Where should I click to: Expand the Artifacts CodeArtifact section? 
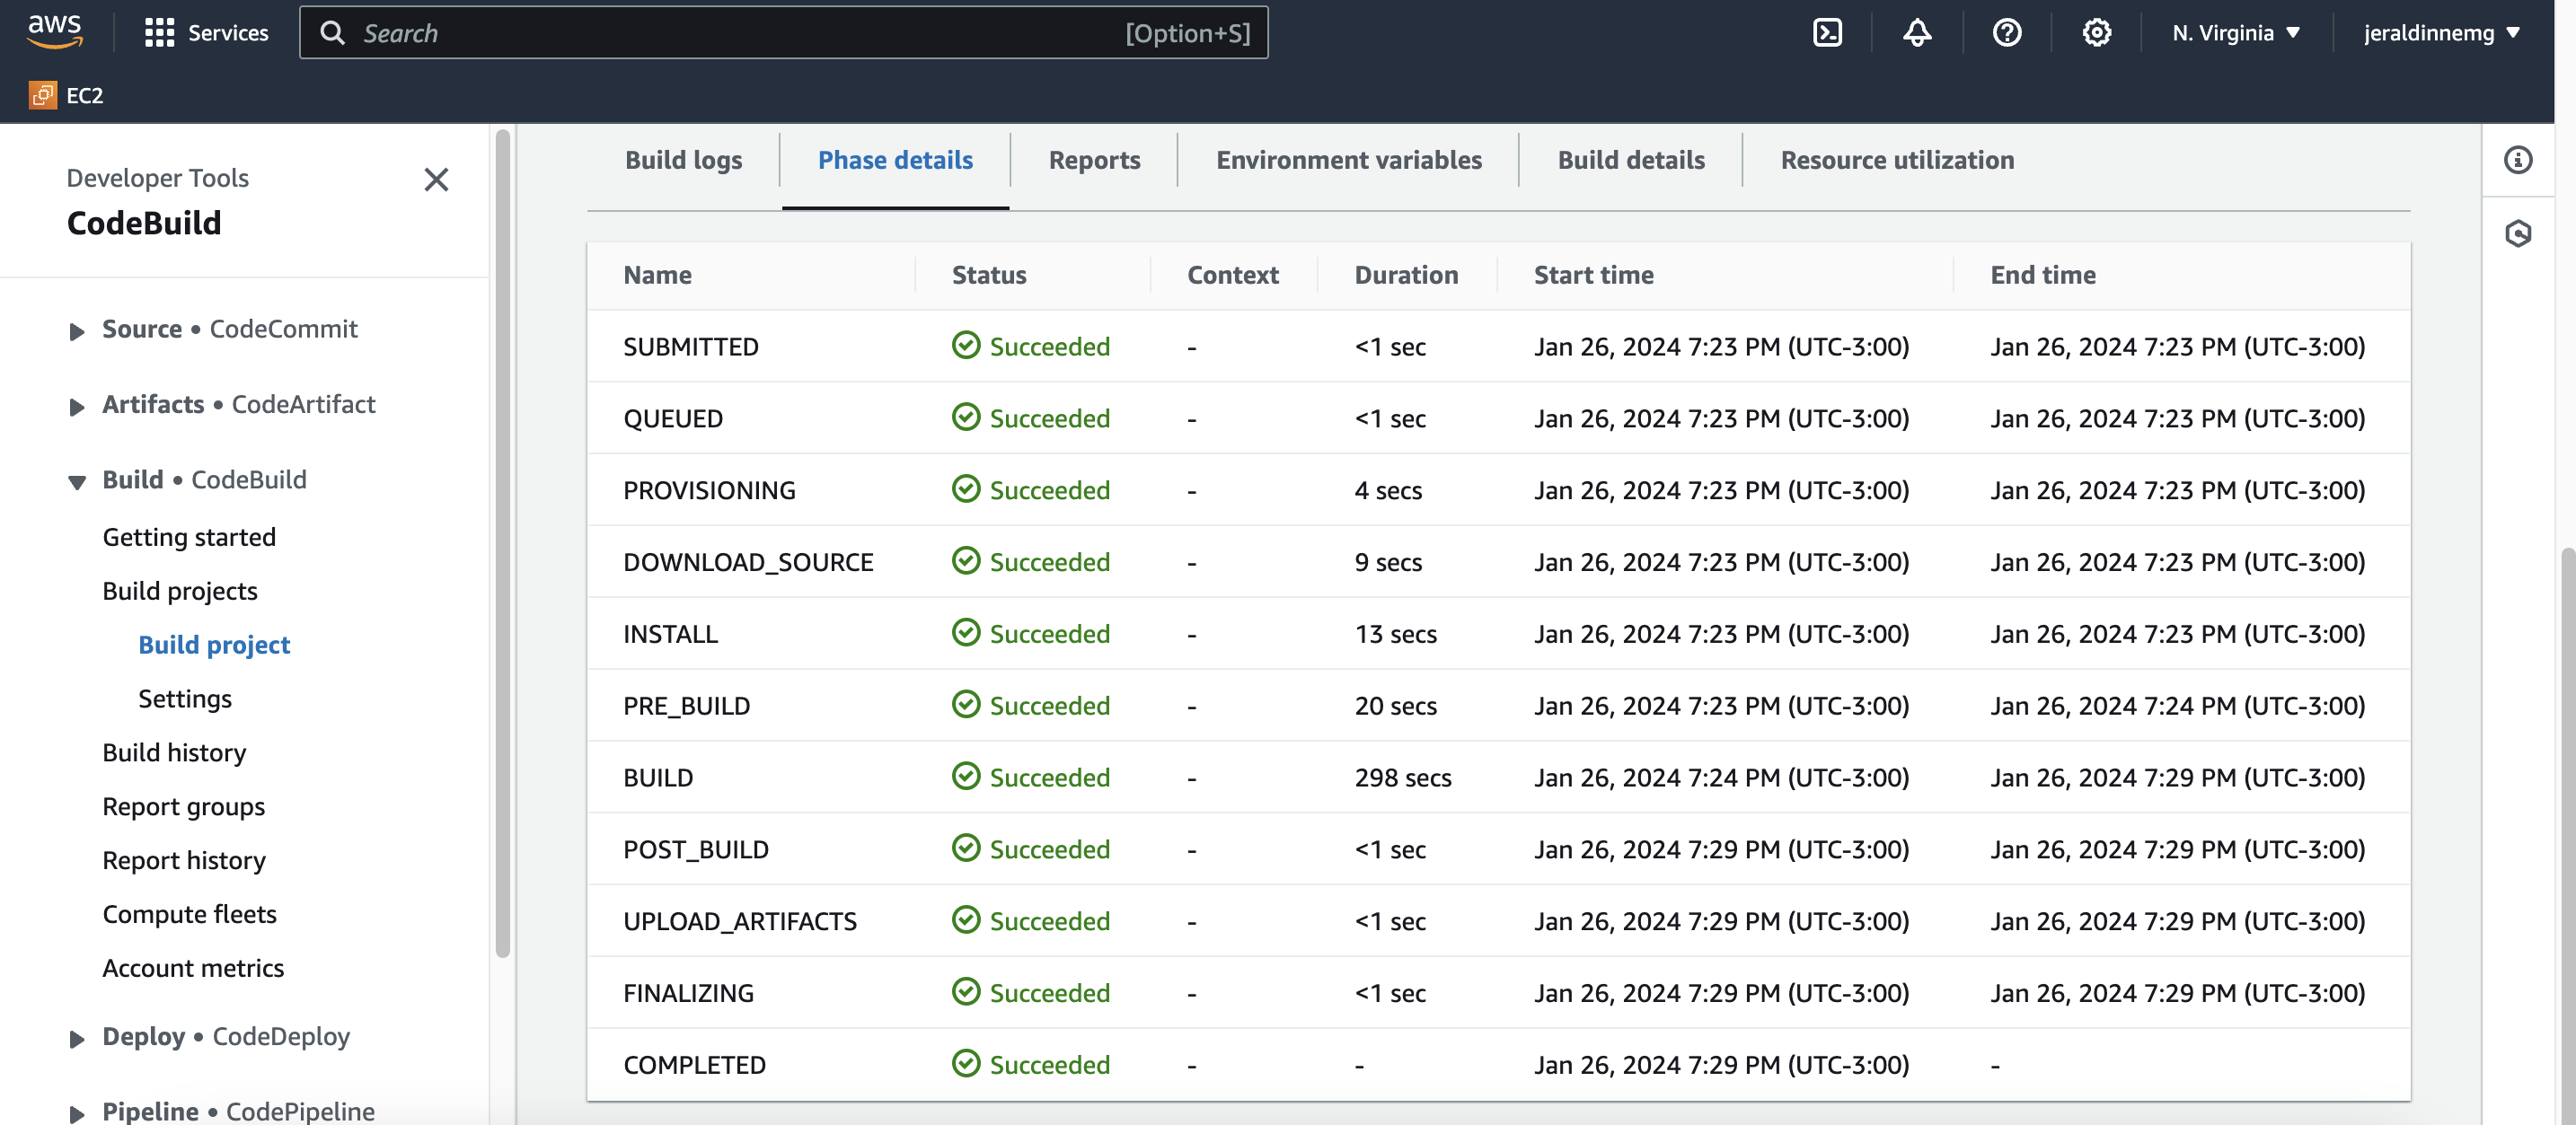click(x=77, y=406)
